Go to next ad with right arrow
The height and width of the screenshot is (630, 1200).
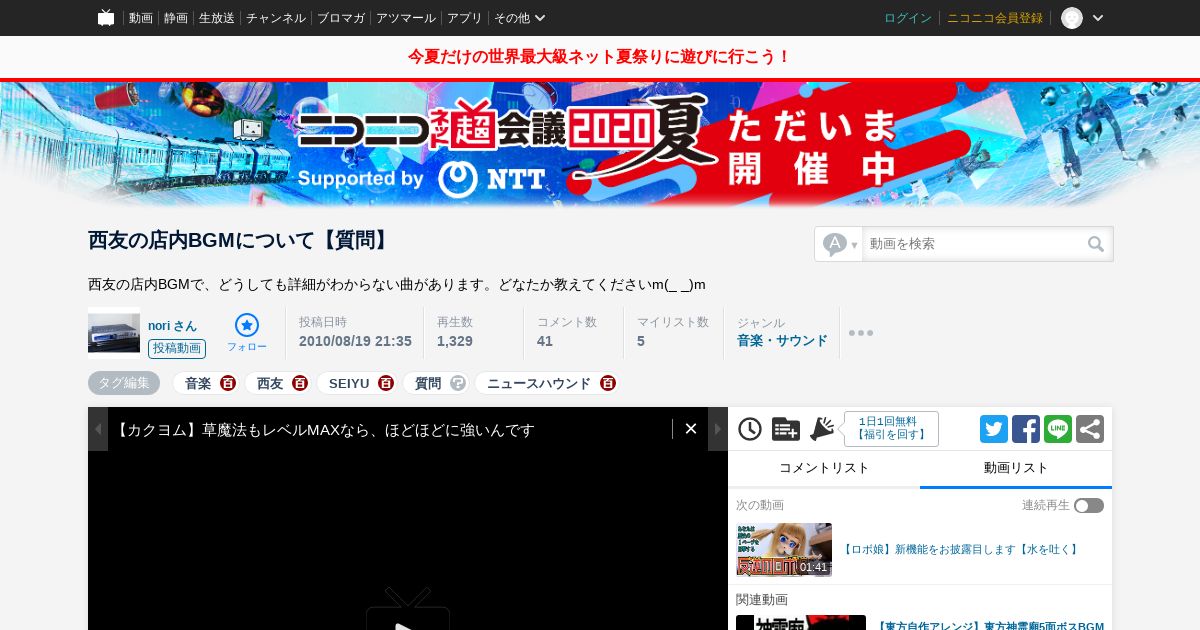pyautogui.click(x=718, y=429)
